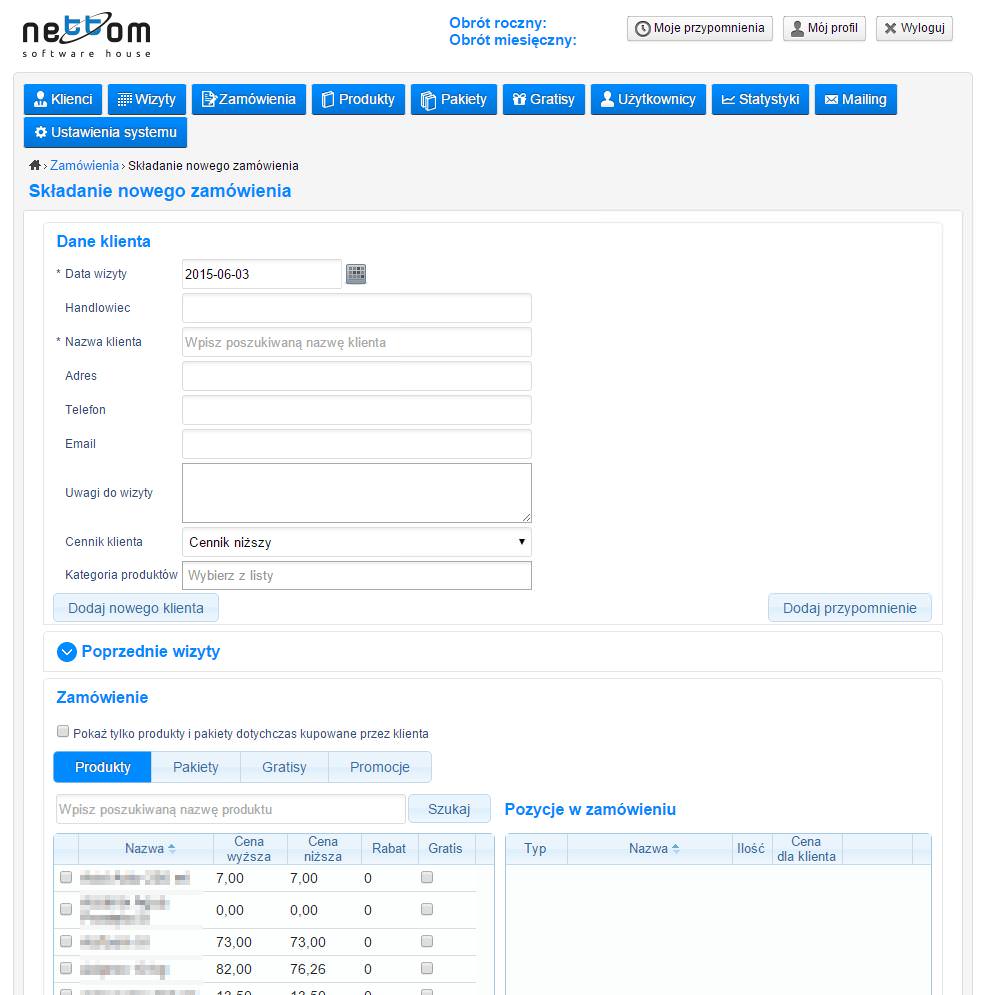Image resolution: width=986 pixels, height=995 pixels.
Task: Click the Dodaj nowego klienta button
Action: [135, 608]
